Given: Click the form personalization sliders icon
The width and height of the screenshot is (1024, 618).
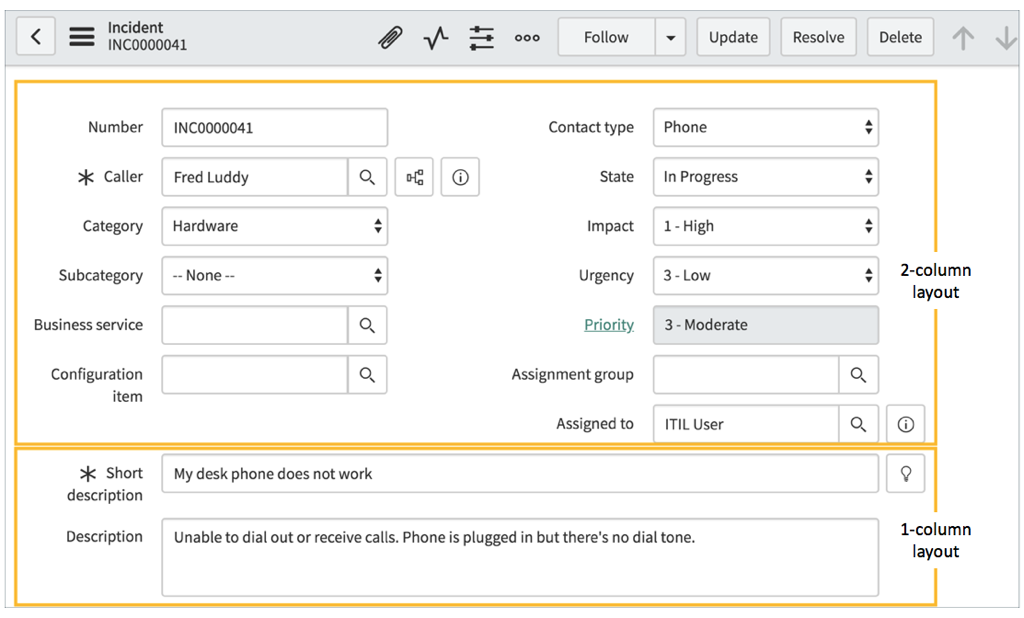Looking at the screenshot, I should point(481,36).
